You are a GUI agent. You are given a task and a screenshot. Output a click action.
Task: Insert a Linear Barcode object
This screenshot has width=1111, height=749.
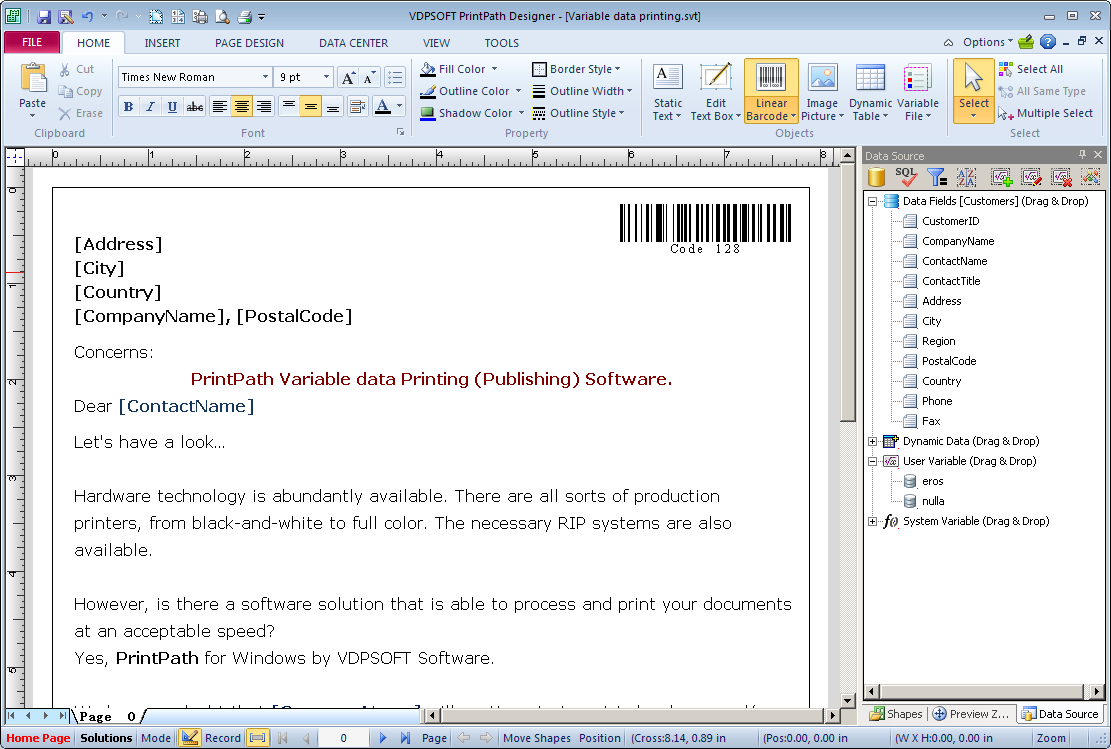pos(771,92)
